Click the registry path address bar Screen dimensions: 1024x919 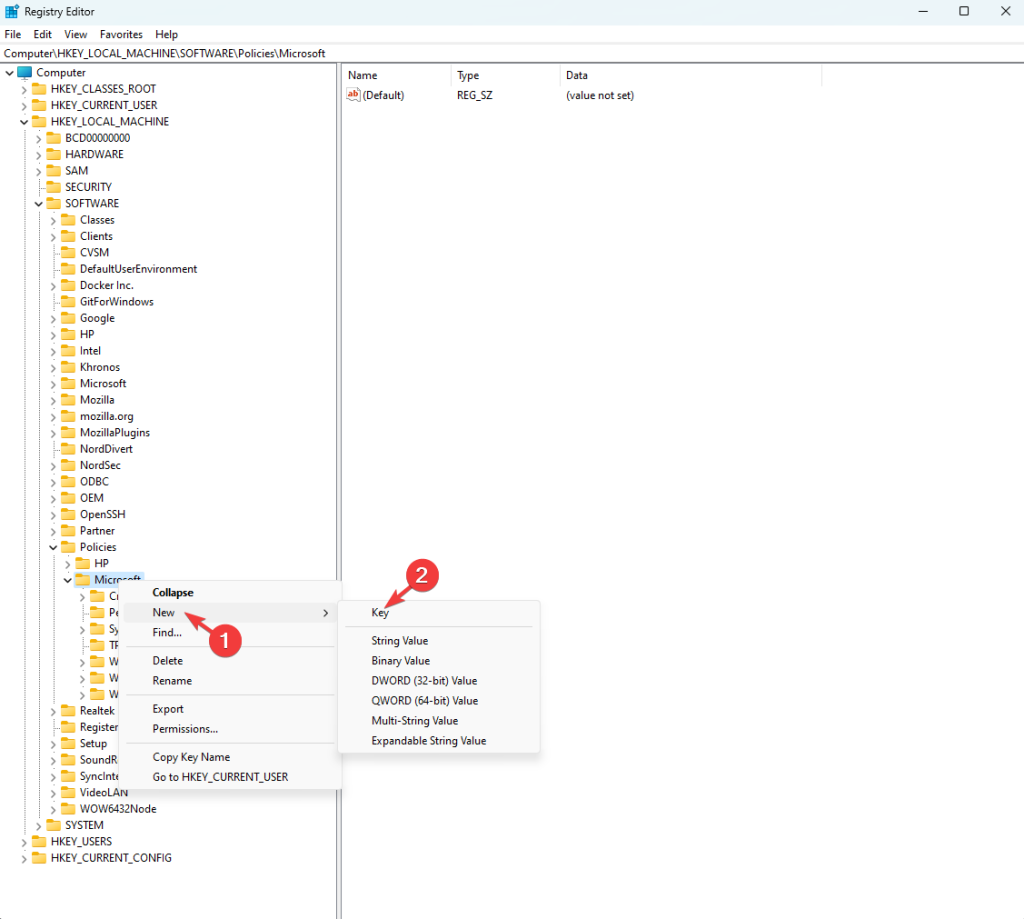point(512,54)
